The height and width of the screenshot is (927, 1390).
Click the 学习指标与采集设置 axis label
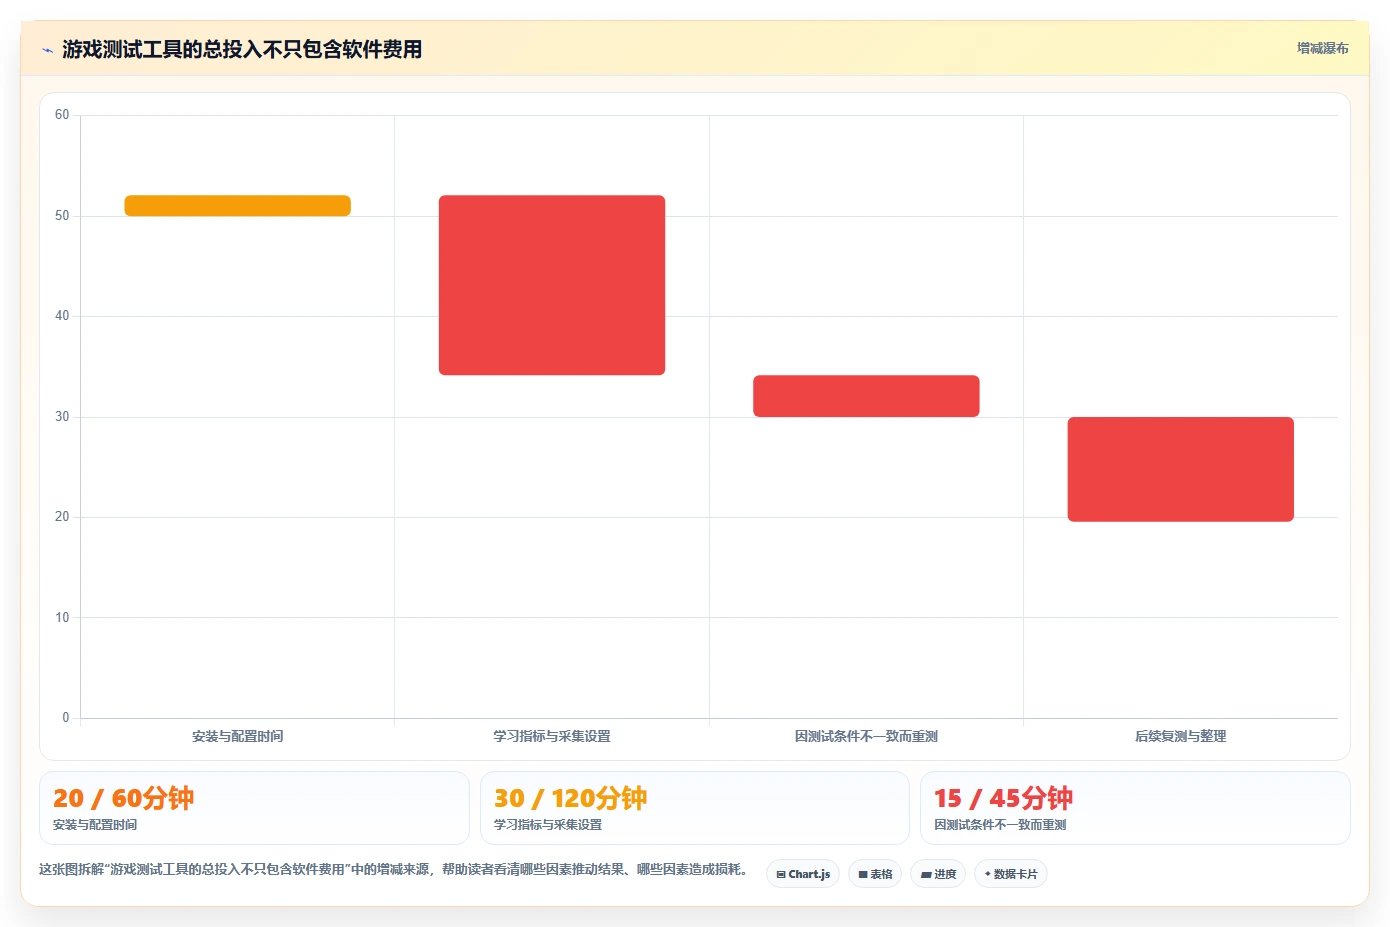point(552,736)
